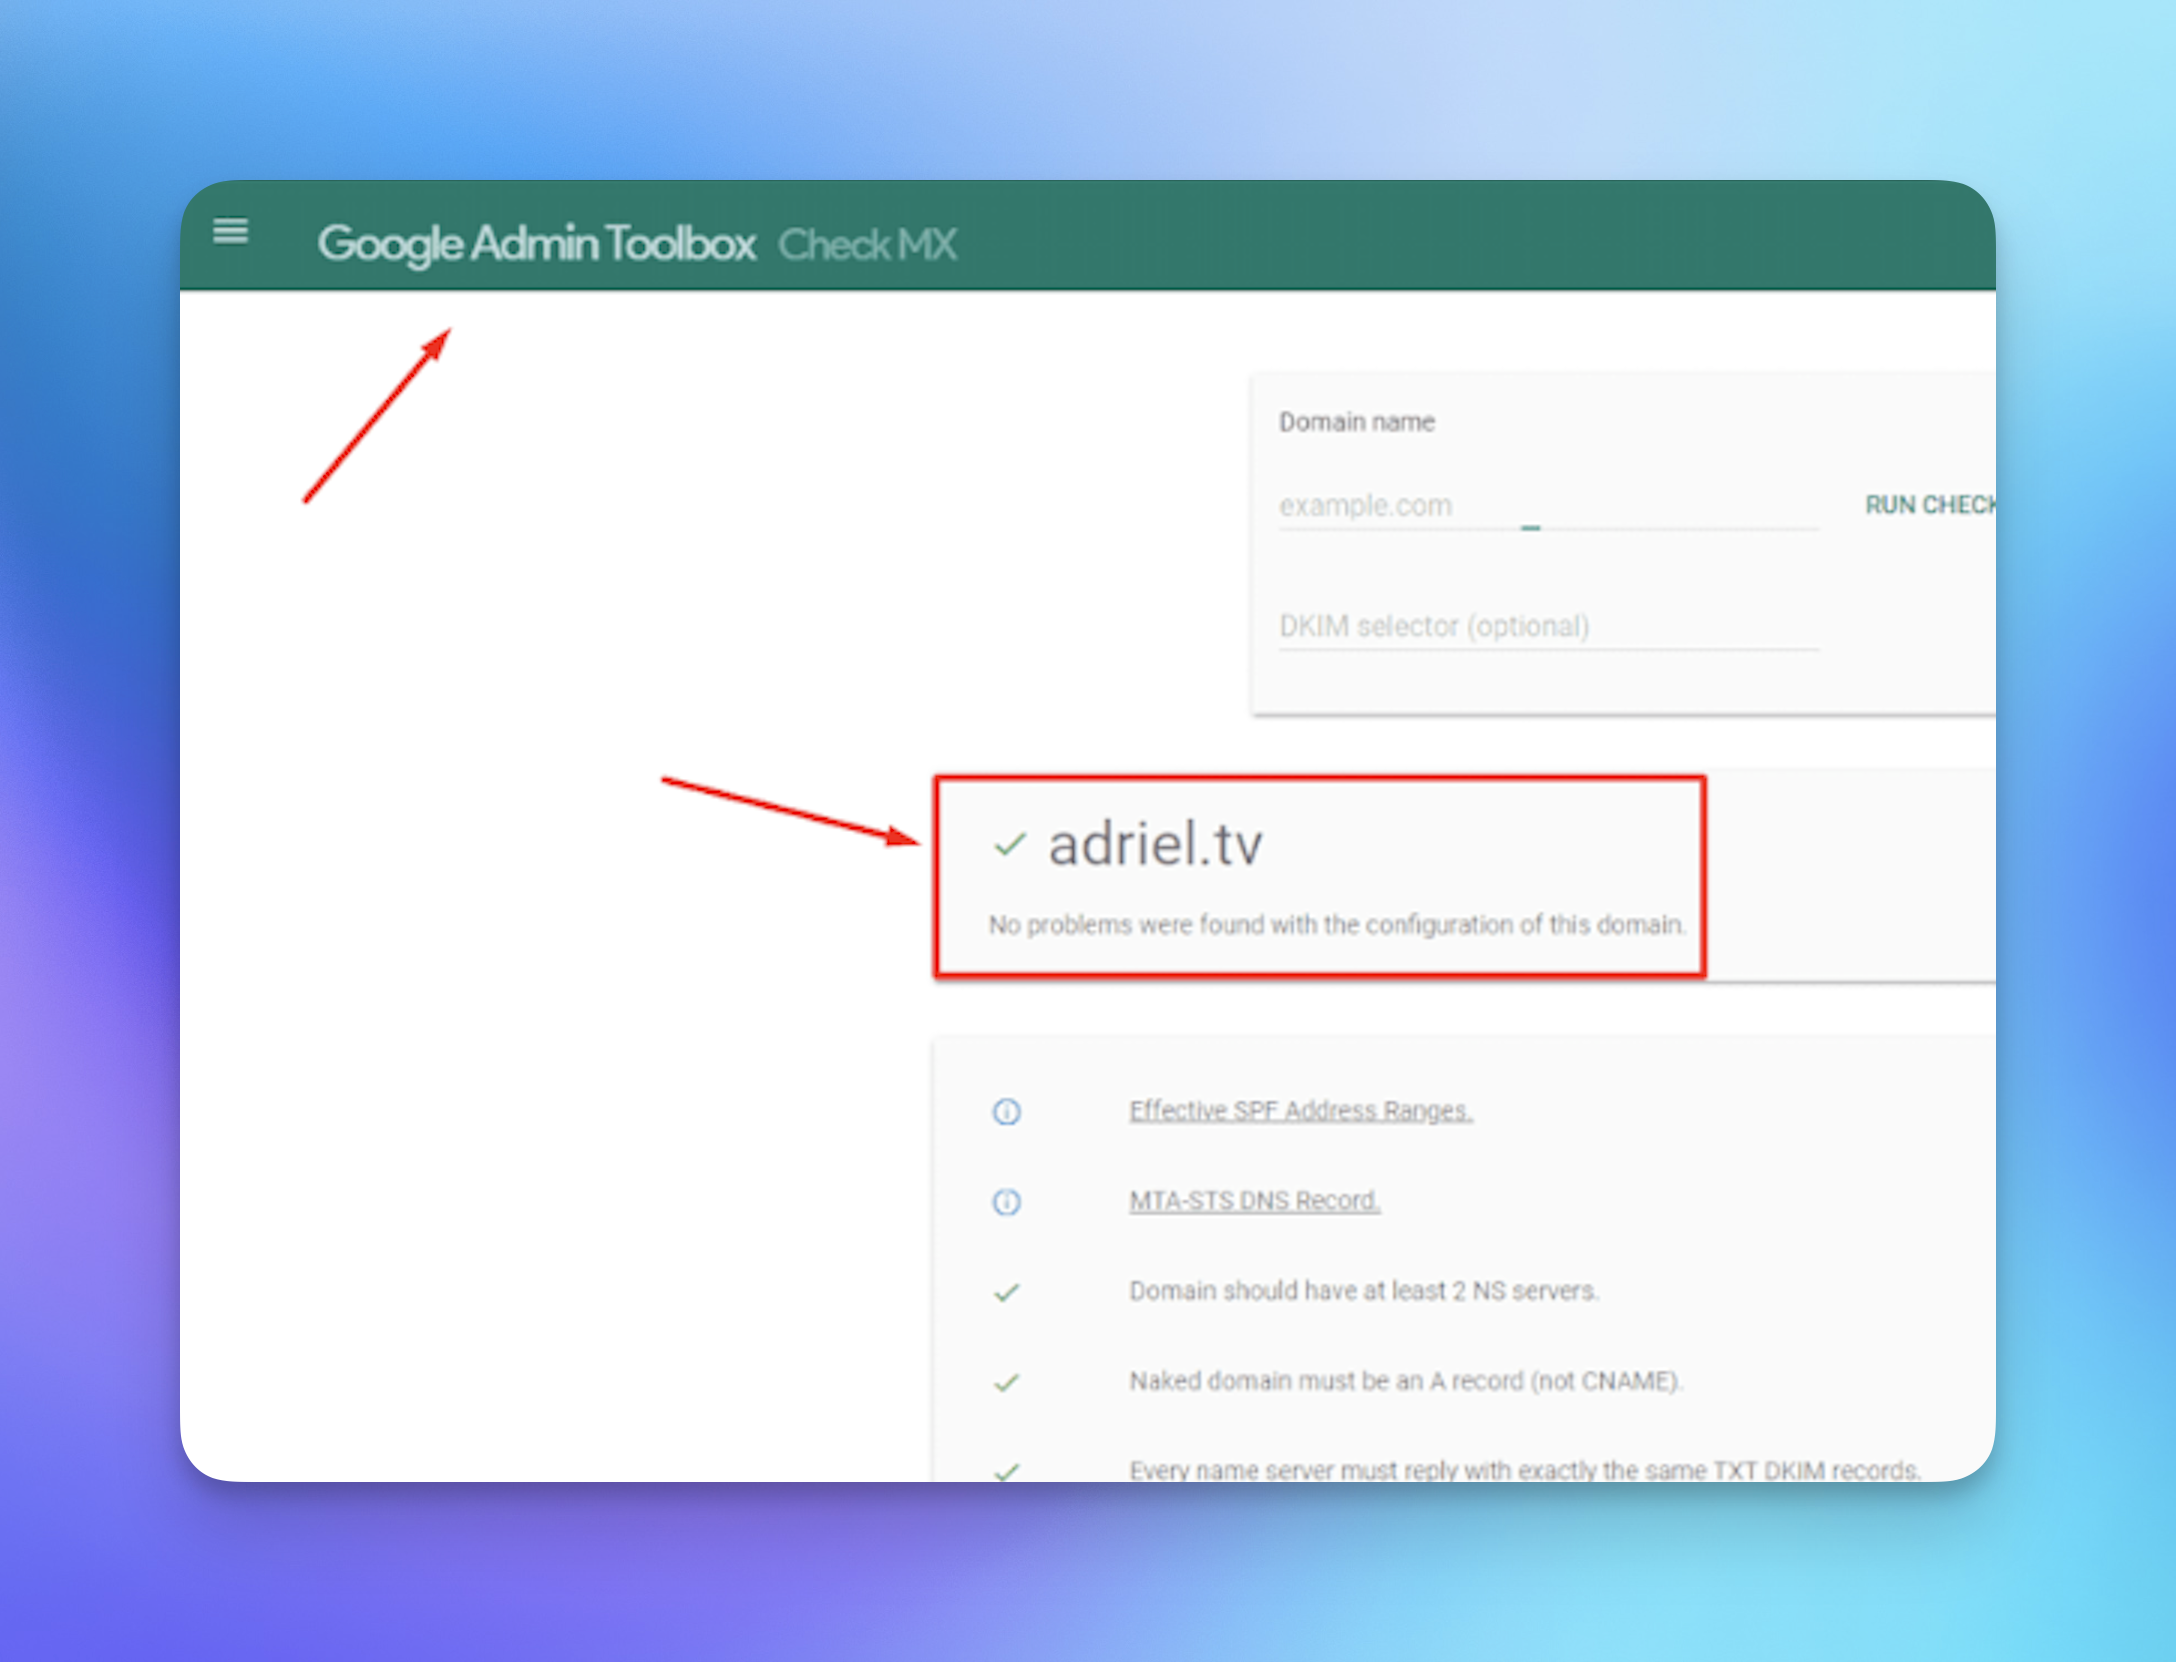Click 'Naked domain must be an A record' text

[1406, 1381]
